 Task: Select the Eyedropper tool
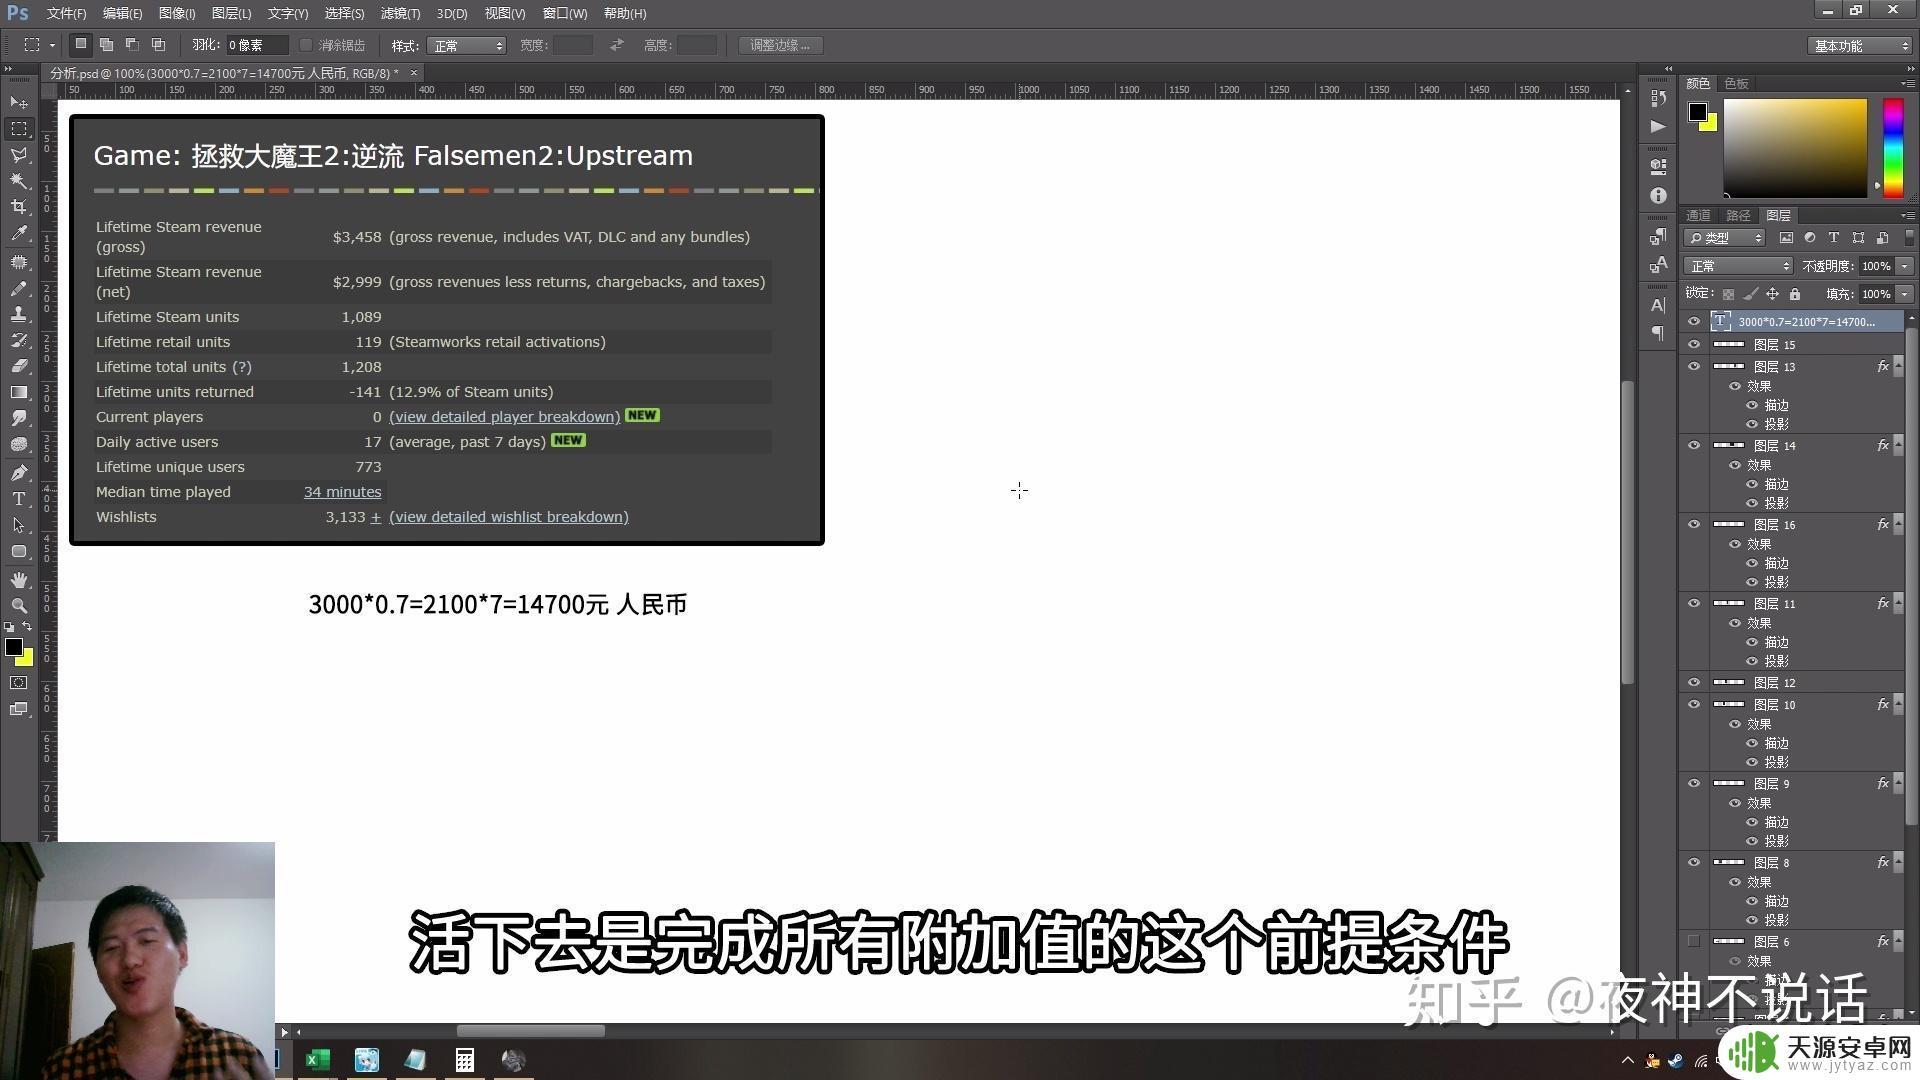(x=19, y=233)
